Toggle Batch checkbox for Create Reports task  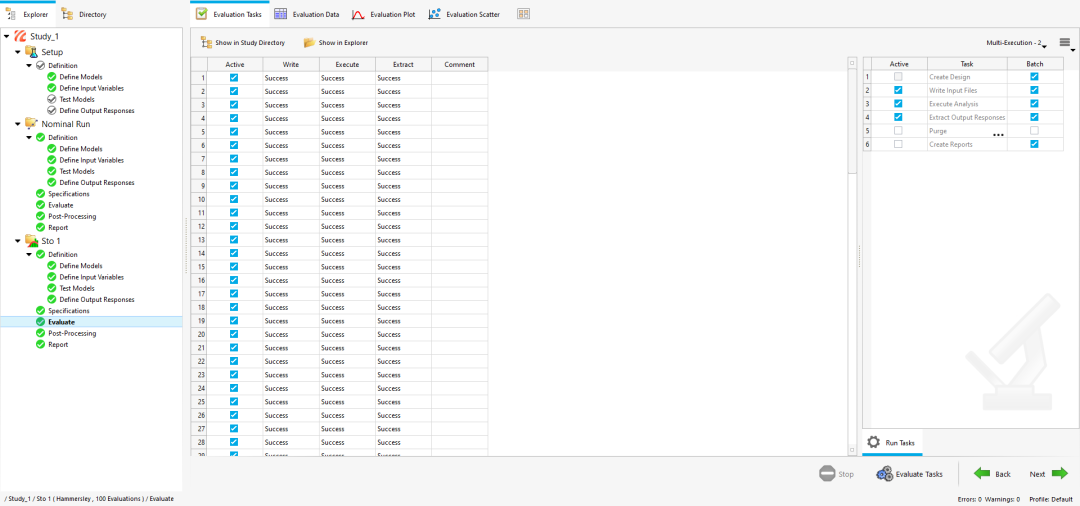pyautogui.click(x=1034, y=144)
